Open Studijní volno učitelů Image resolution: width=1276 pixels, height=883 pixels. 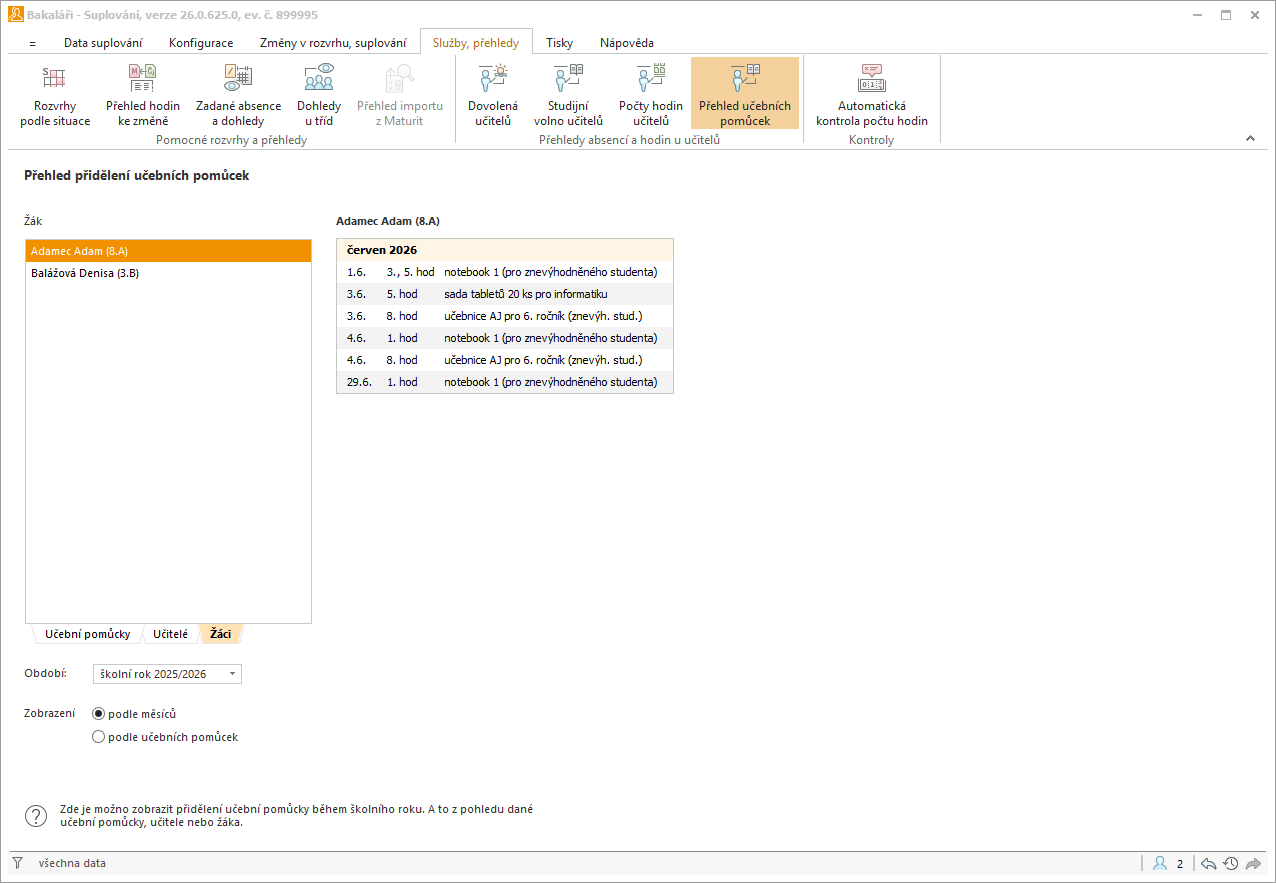click(x=568, y=94)
